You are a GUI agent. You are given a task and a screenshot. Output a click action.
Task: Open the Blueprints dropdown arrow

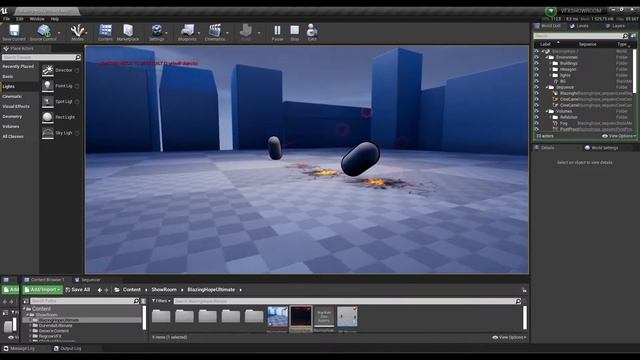[199, 33]
